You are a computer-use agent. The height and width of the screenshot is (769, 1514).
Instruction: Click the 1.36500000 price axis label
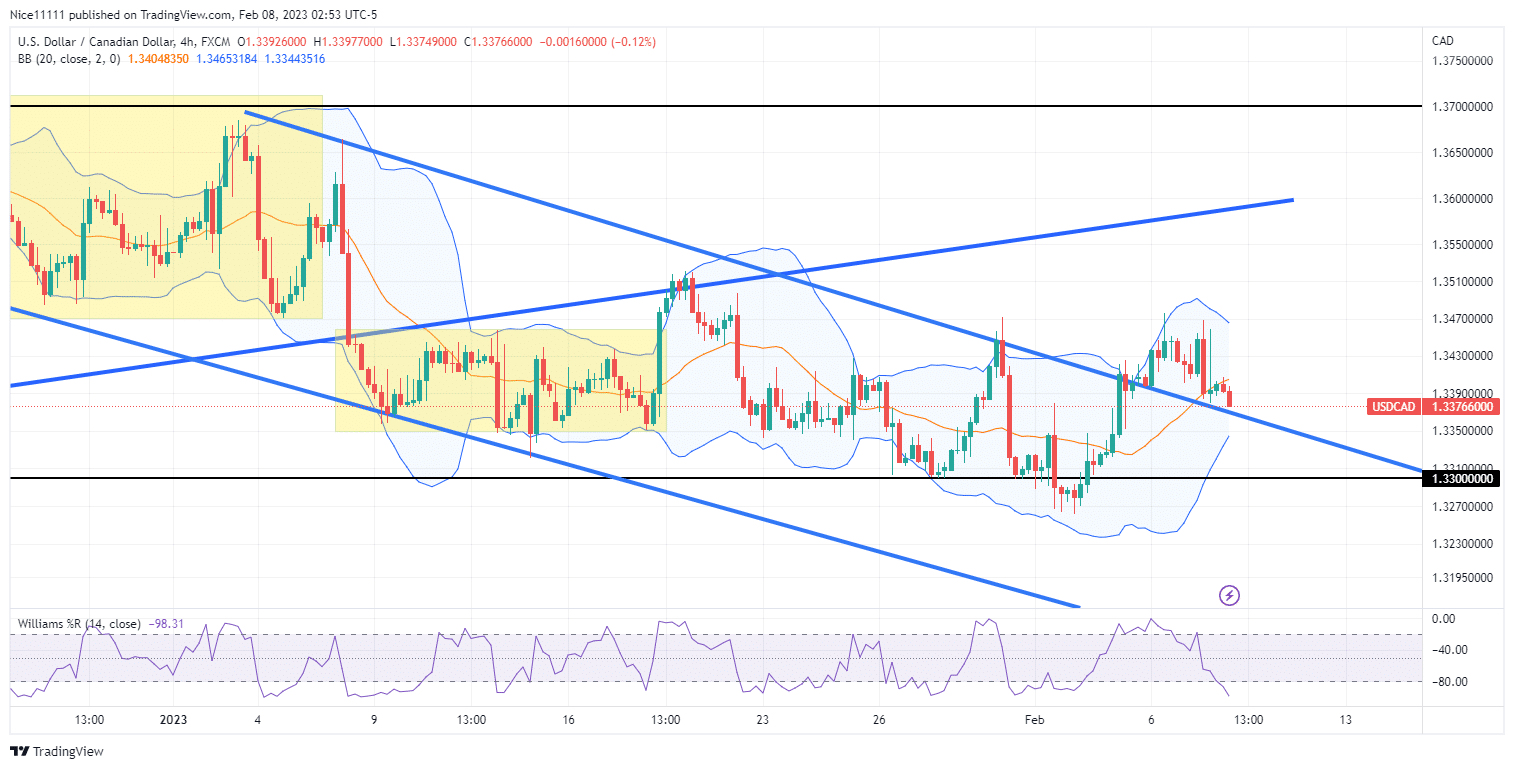[x=1462, y=152]
